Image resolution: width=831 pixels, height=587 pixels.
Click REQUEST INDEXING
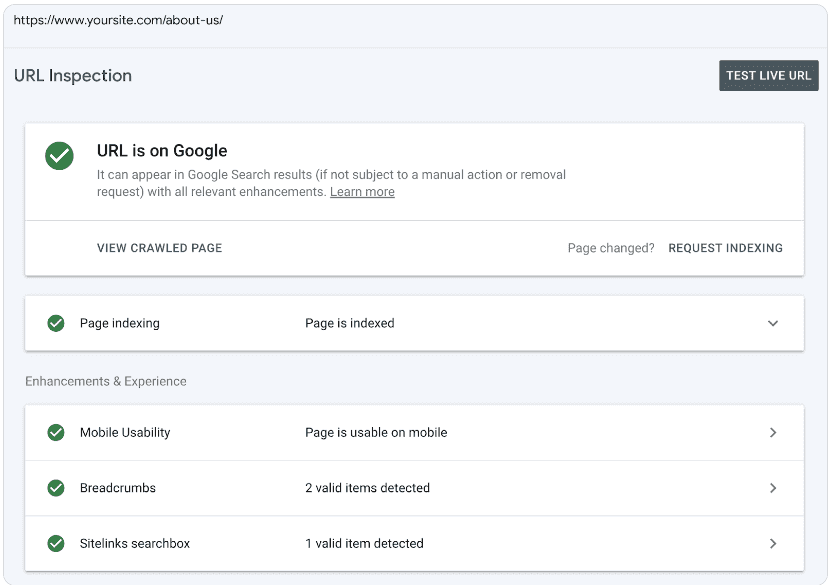(725, 248)
